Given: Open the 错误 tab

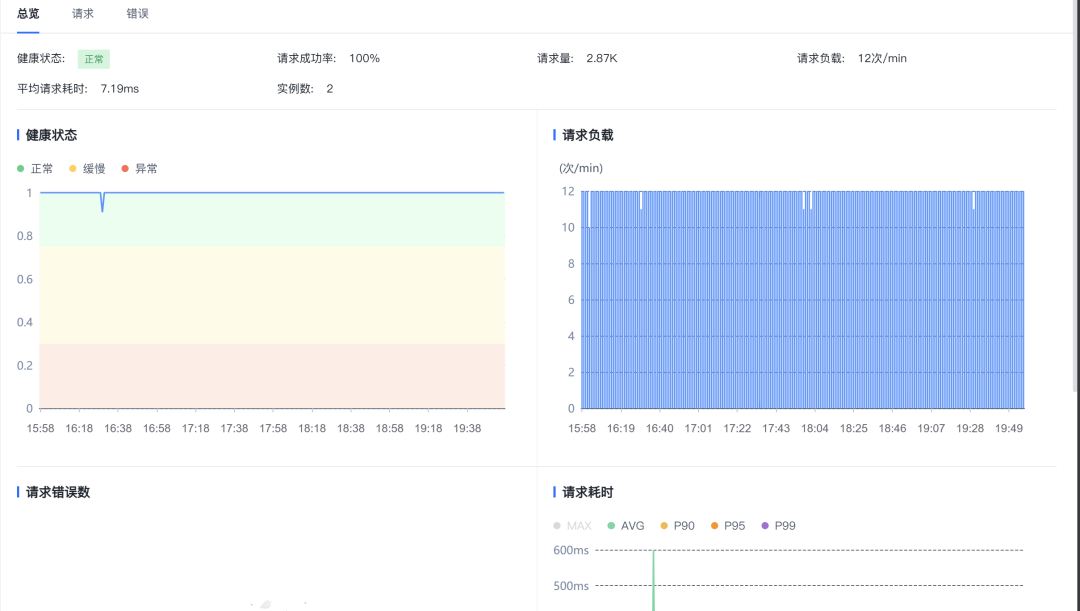Looking at the screenshot, I should click(137, 14).
